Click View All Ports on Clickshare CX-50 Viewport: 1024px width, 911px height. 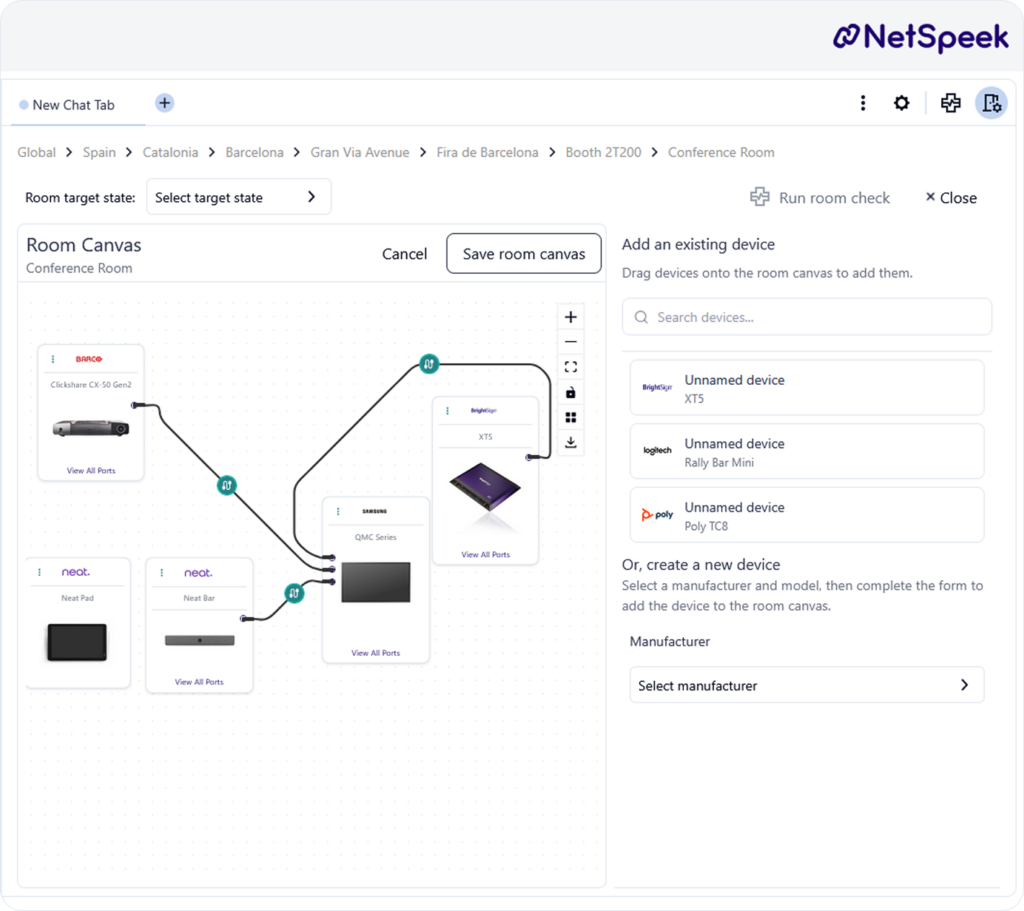91,470
